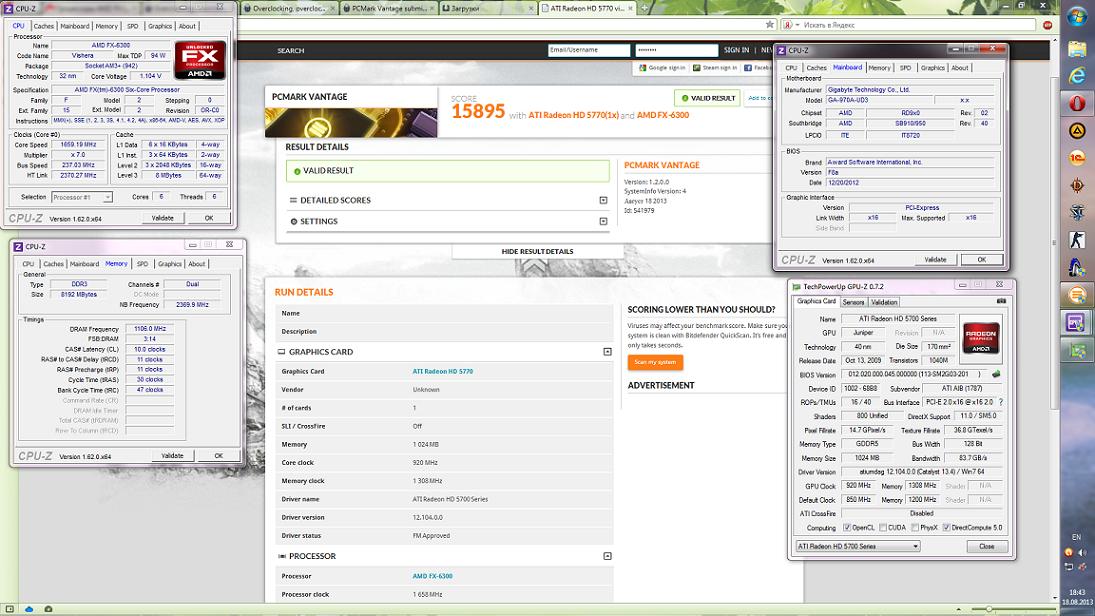Open the search engine dropdown arrow
Image resolution: width=1095 pixels, height=616 pixels.
coord(797,25)
